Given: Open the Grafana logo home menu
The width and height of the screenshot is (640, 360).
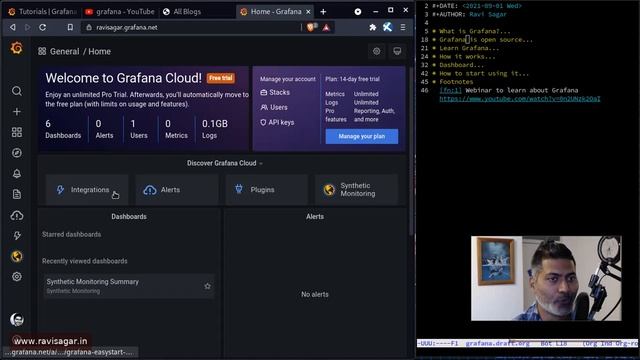Looking at the screenshot, I should tap(17, 48).
